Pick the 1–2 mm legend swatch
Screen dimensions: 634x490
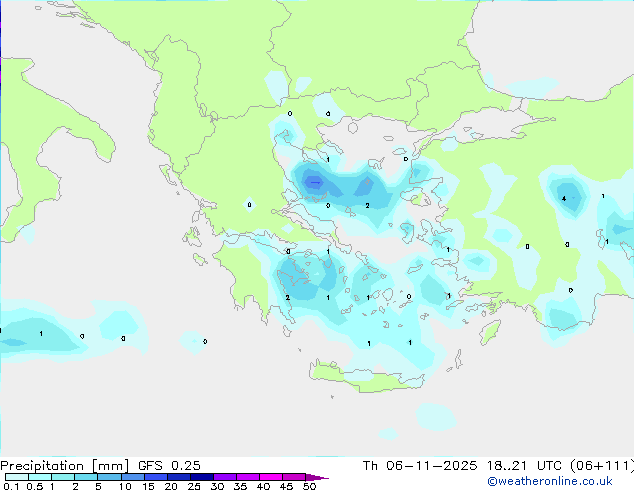pyautogui.click(x=63, y=477)
